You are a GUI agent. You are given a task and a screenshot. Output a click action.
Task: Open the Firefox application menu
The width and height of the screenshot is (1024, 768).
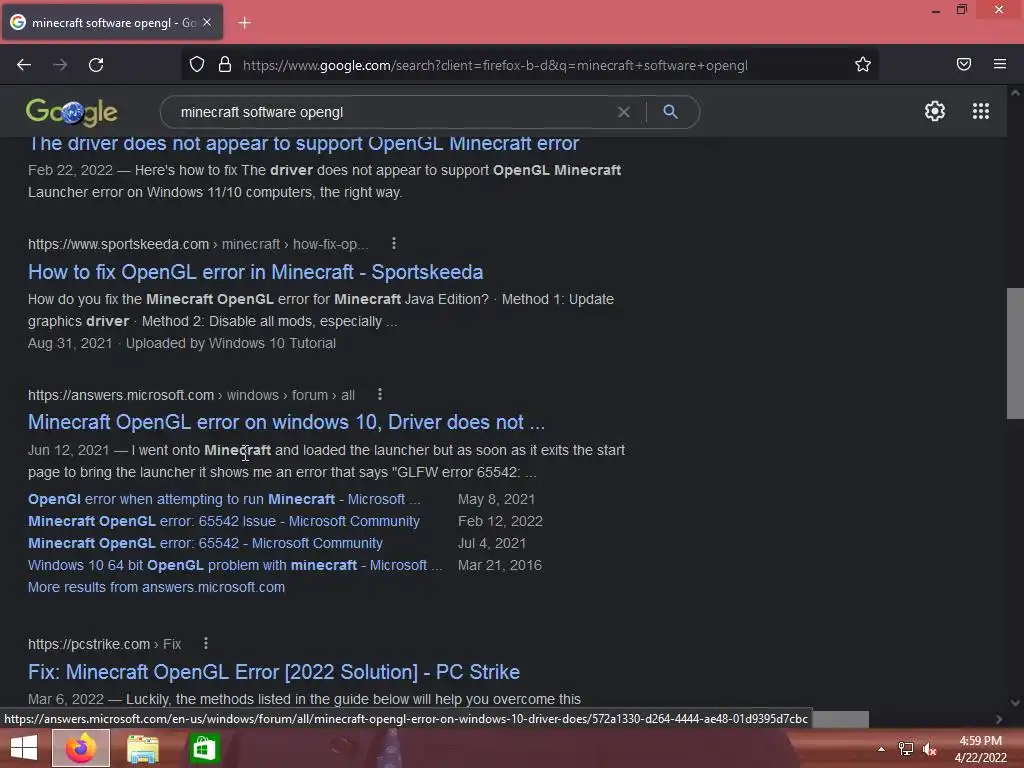pyautogui.click(x=1000, y=64)
